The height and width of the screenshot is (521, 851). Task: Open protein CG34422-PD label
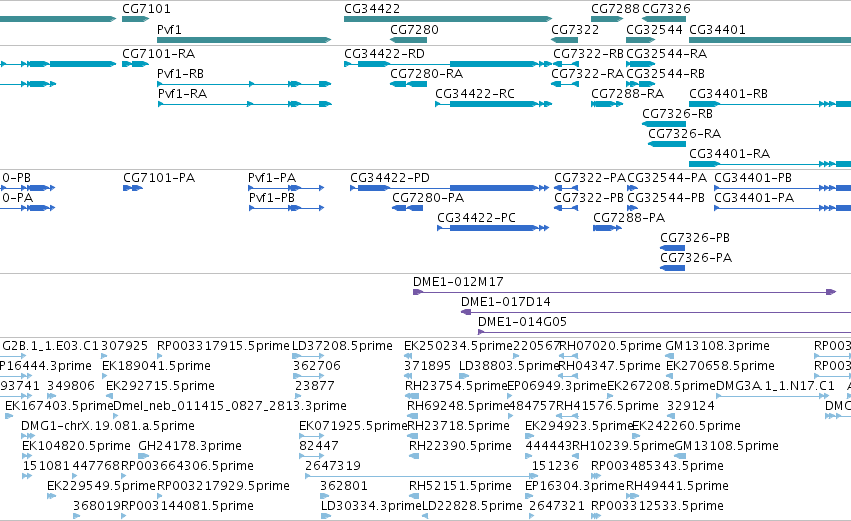coord(390,178)
